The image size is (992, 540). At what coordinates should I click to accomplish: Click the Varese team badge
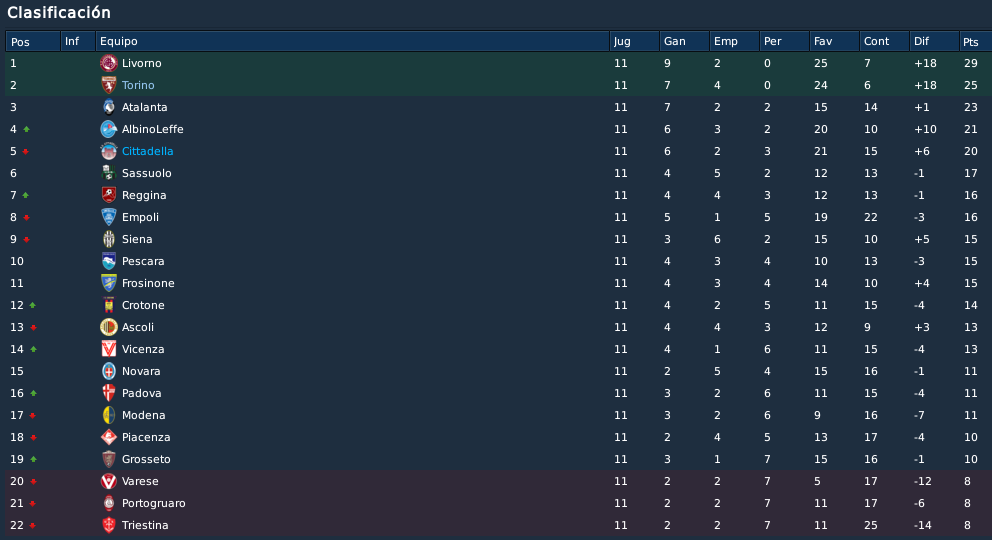click(x=109, y=481)
